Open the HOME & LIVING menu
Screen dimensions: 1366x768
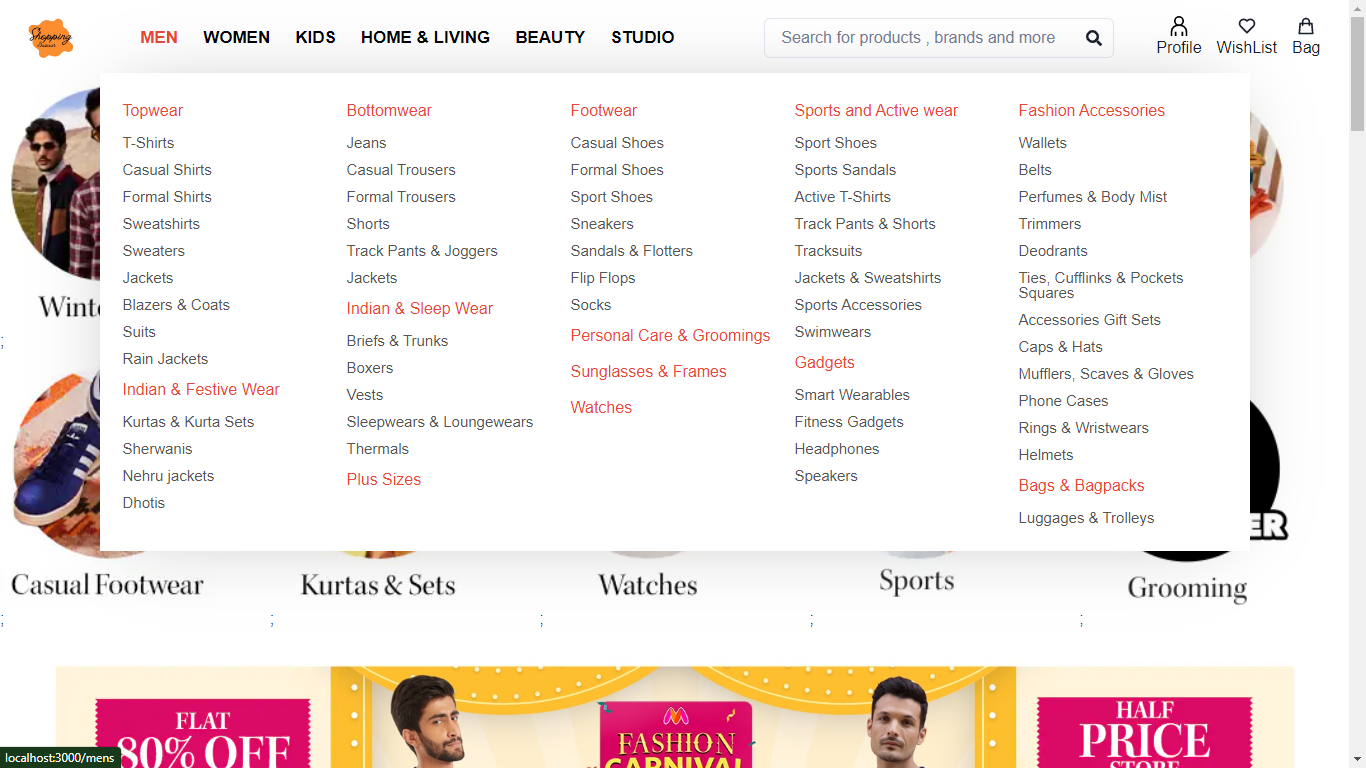425,38
